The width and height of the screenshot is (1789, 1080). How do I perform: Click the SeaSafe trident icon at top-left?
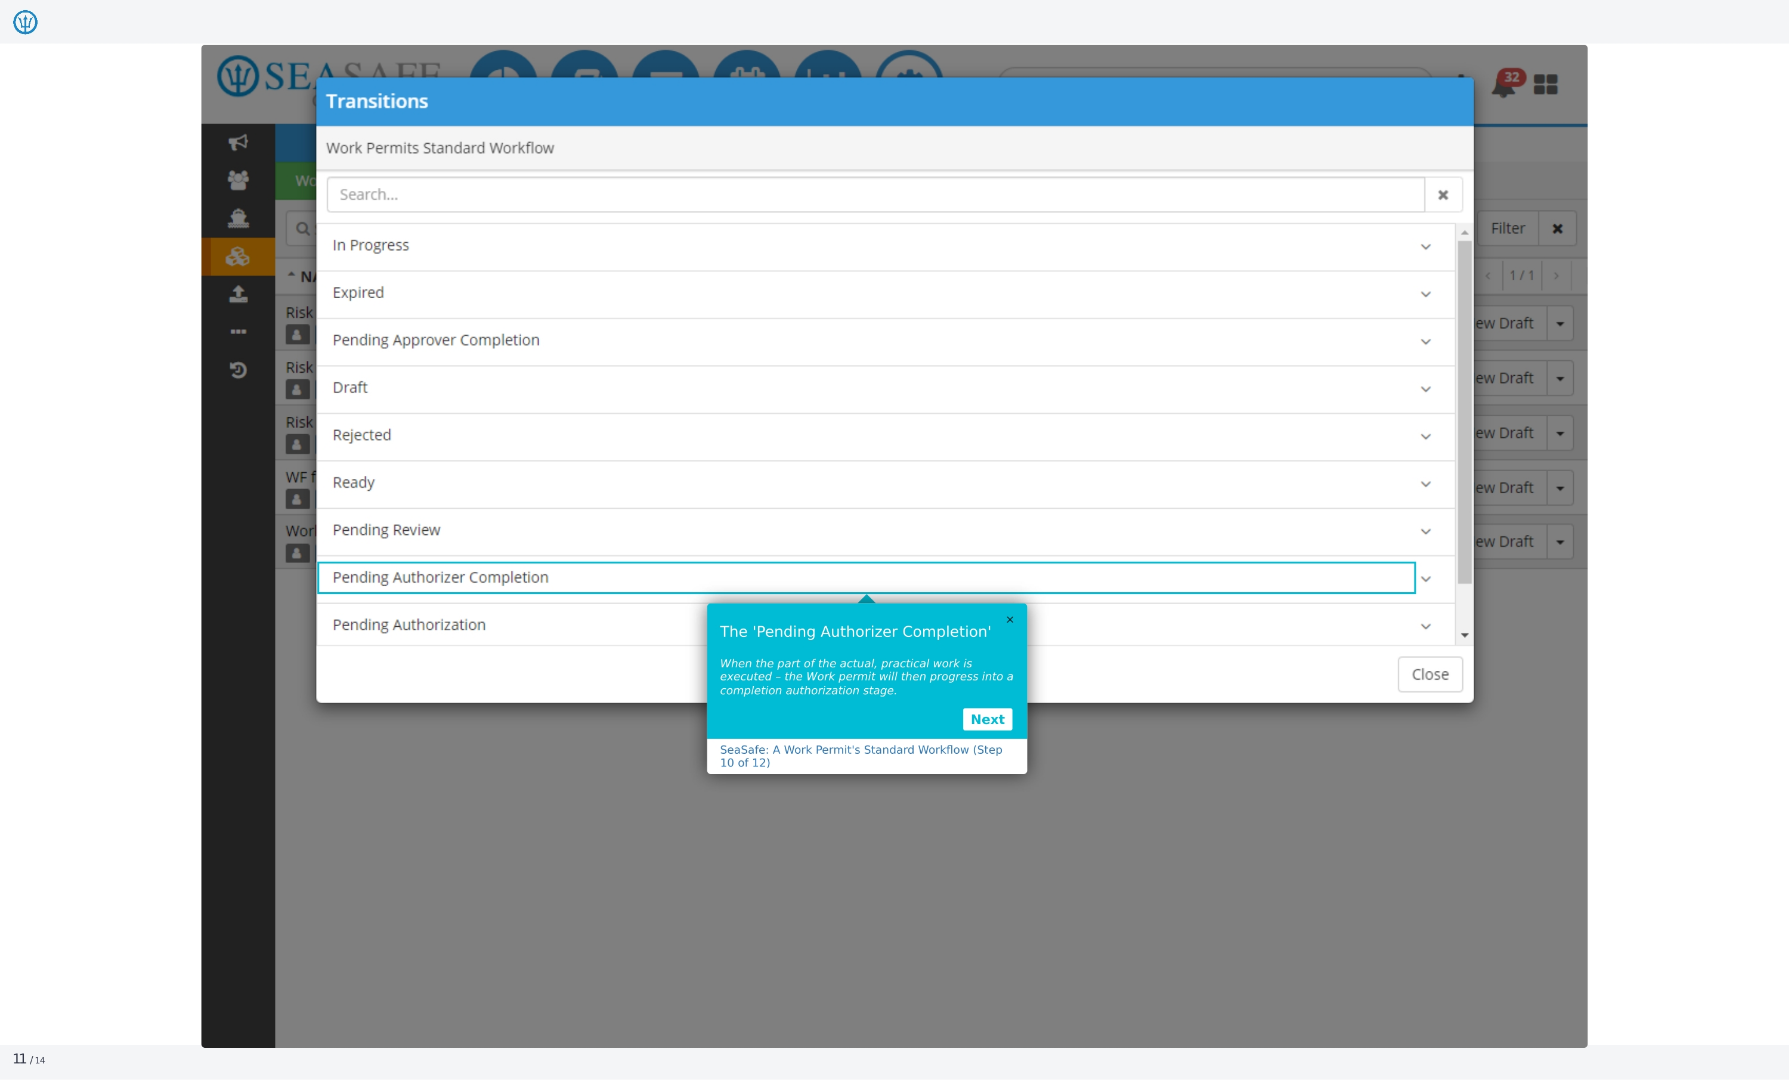[25, 22]
